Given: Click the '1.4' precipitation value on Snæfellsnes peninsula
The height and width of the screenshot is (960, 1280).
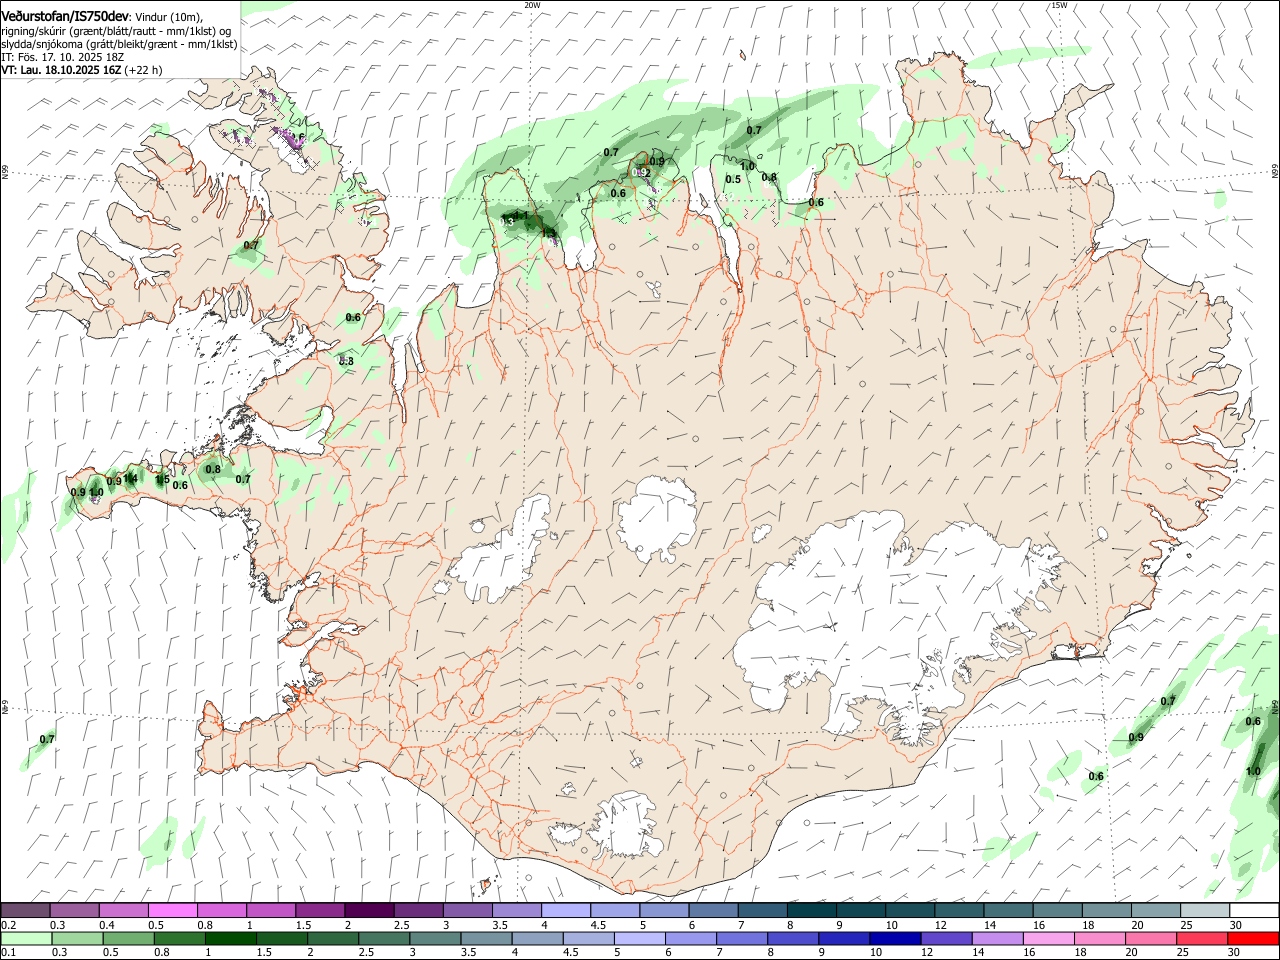Looking at the screenshot, I should pos(130,479).
